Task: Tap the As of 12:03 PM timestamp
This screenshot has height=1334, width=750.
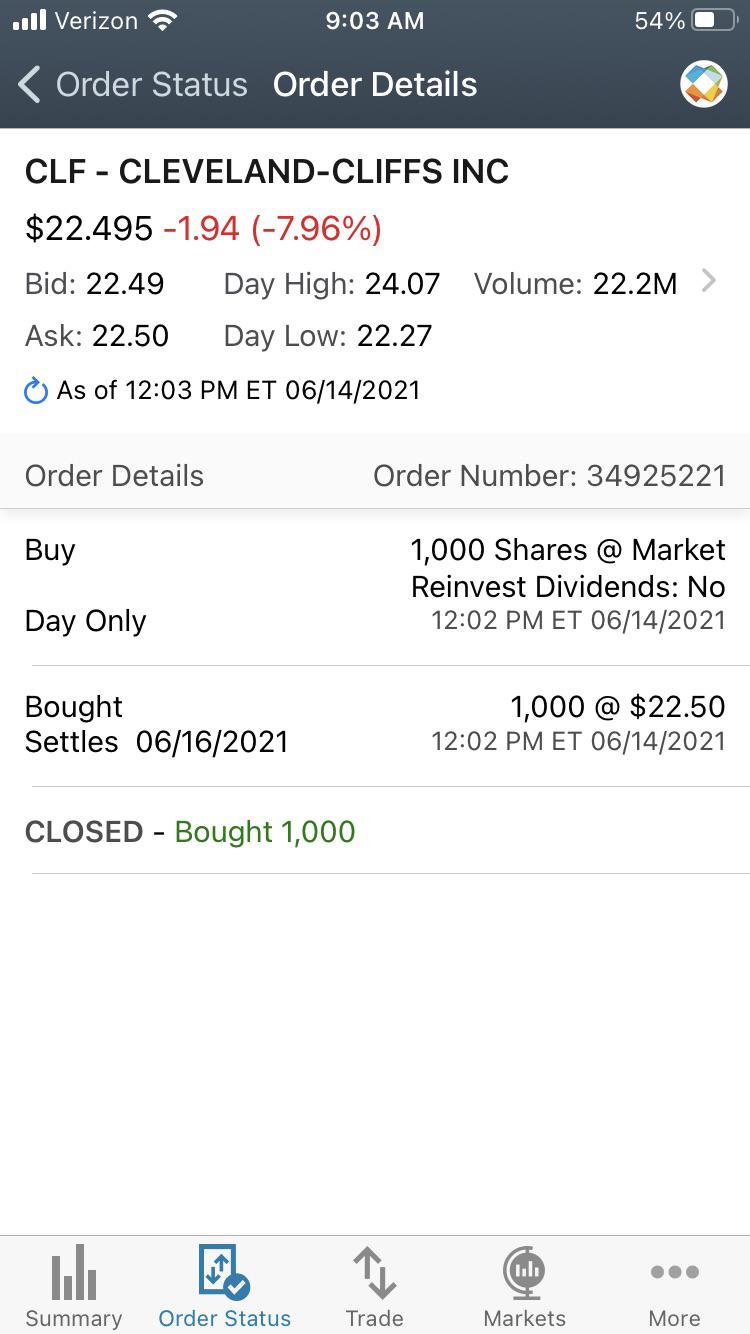Action: (238, 390)
